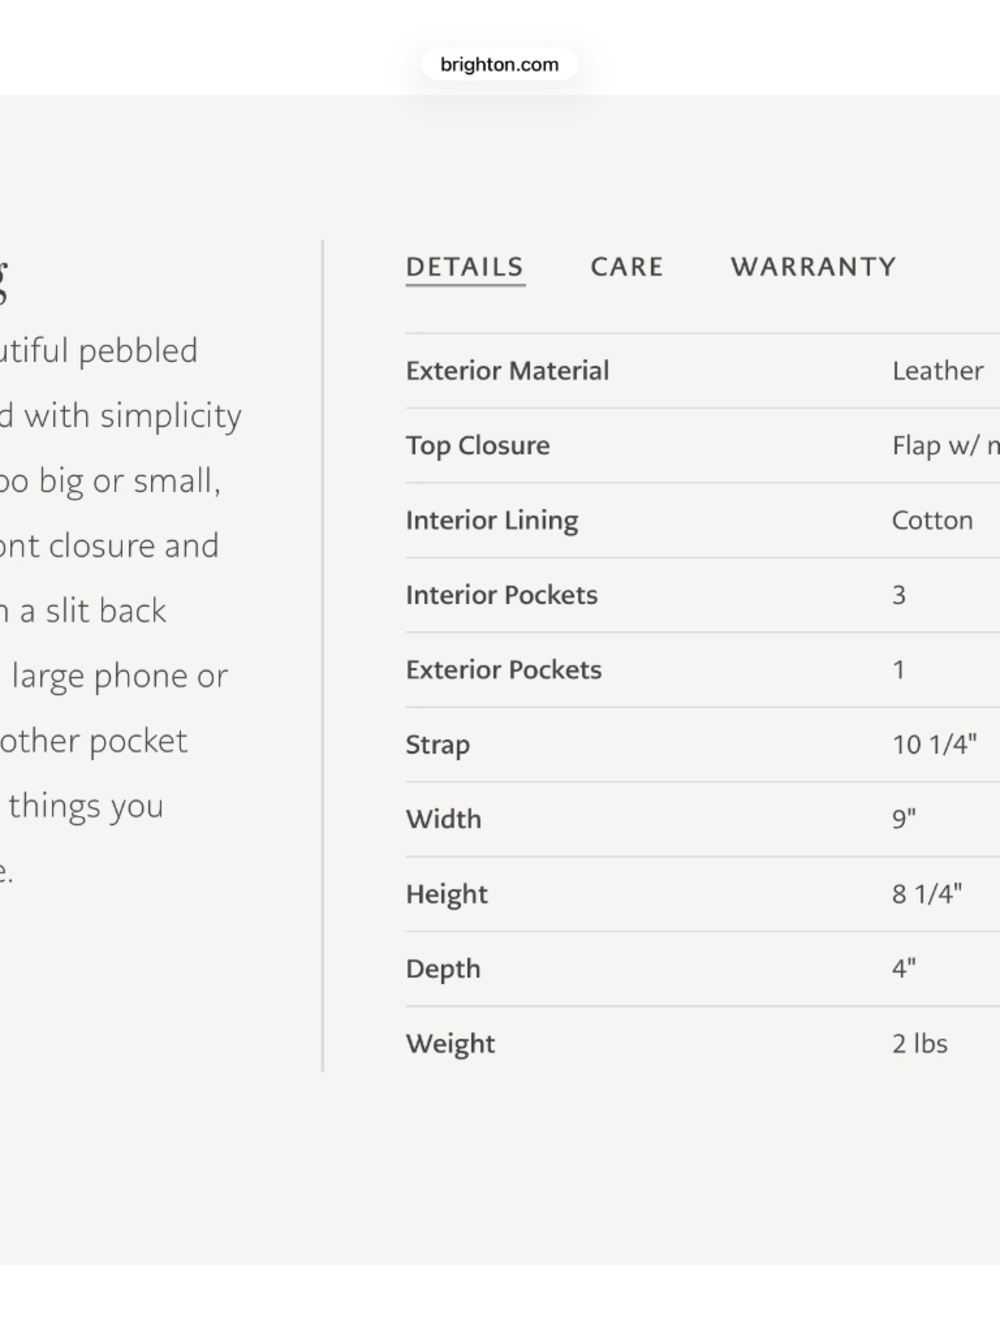
Task: Click the 8 1/4" height value
Action: tap(927, 894)
